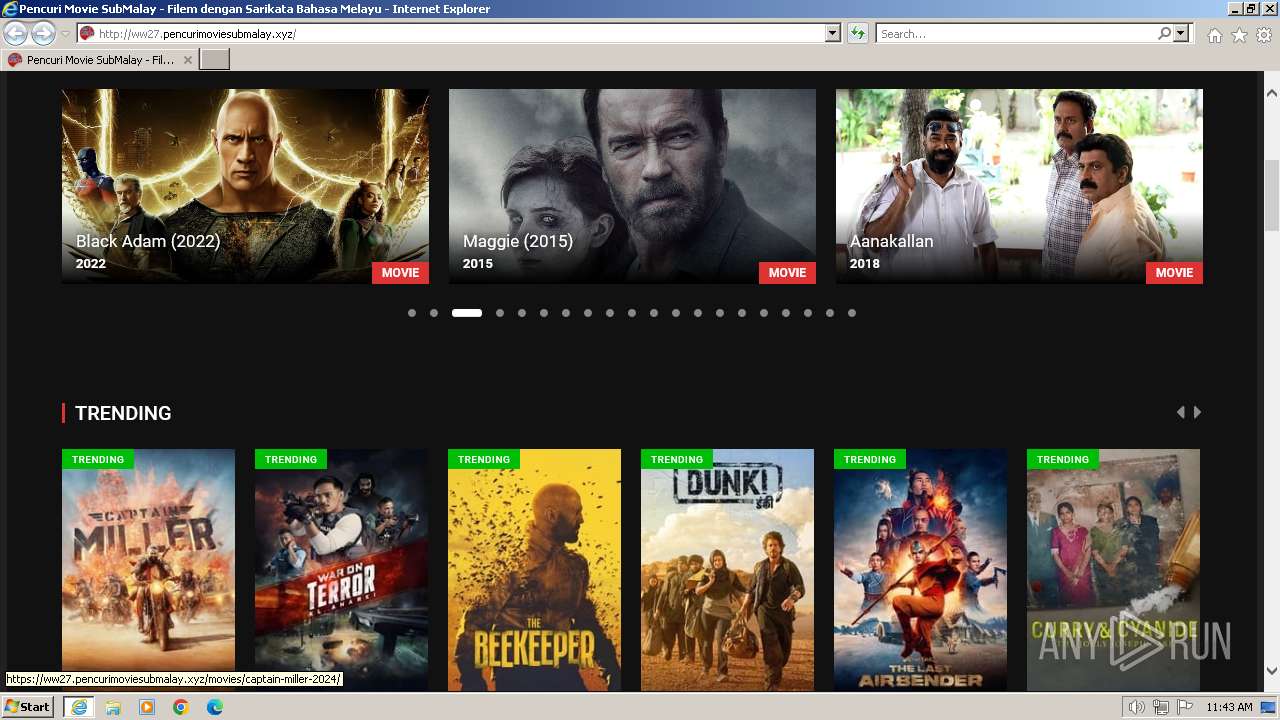Open the Curry & Cyanide poster

[x=1113, y=570]
